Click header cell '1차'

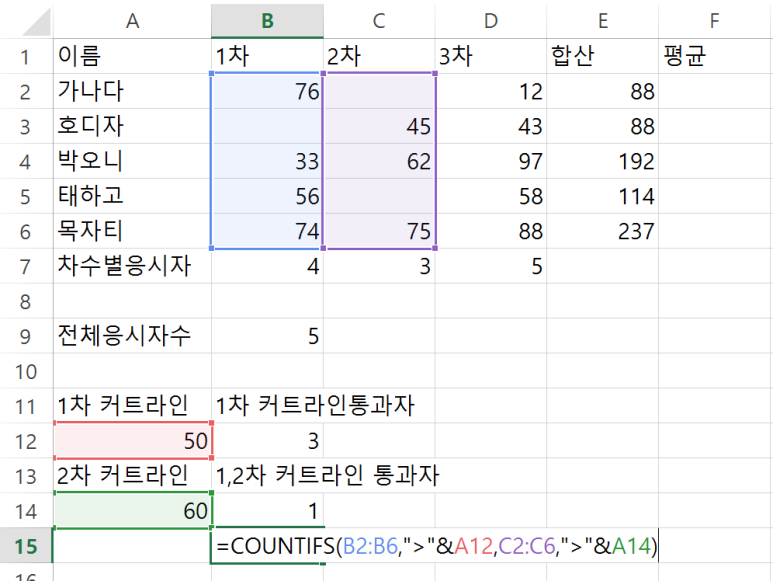click(x=267, y=57)
